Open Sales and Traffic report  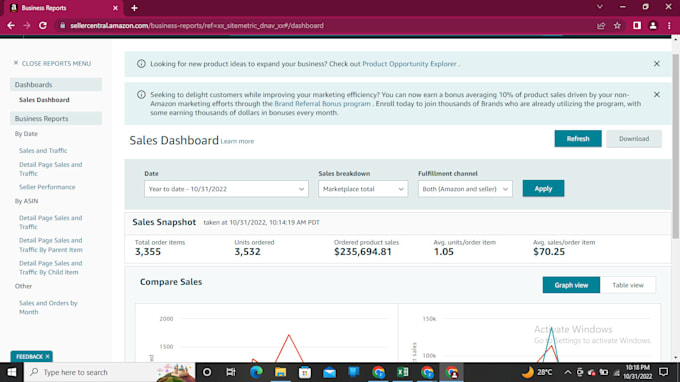(43, 150)
